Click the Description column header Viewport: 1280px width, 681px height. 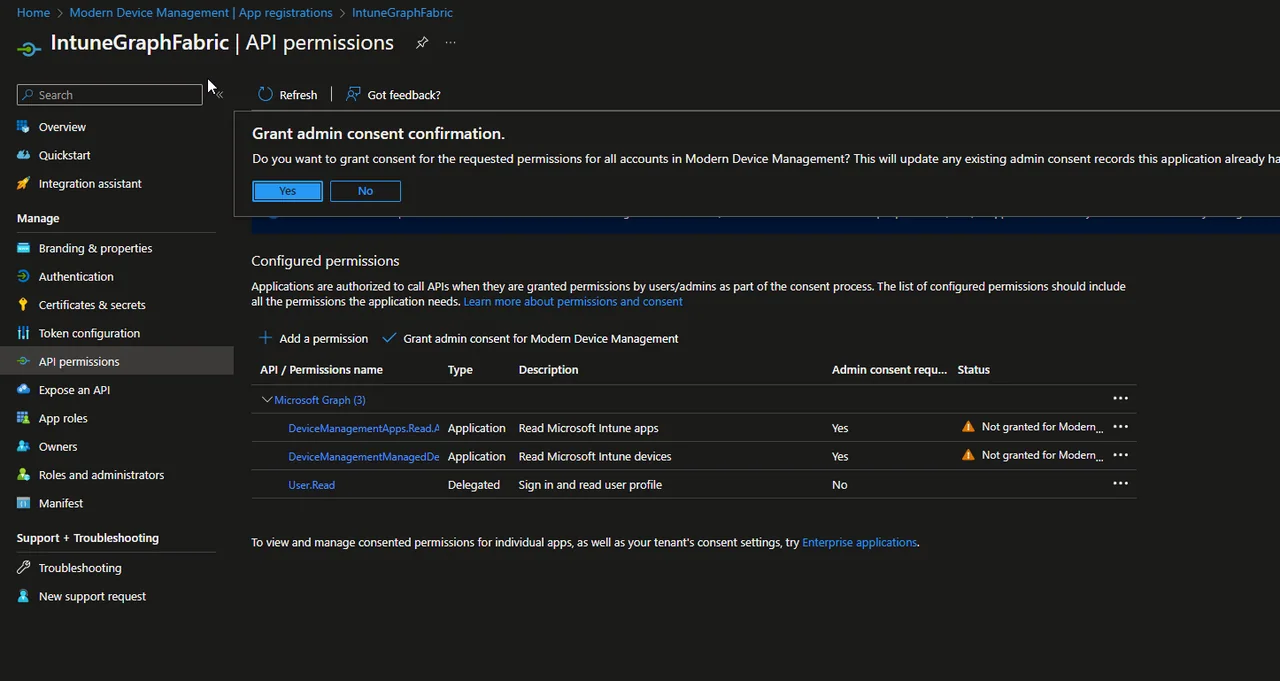(548, 370)
